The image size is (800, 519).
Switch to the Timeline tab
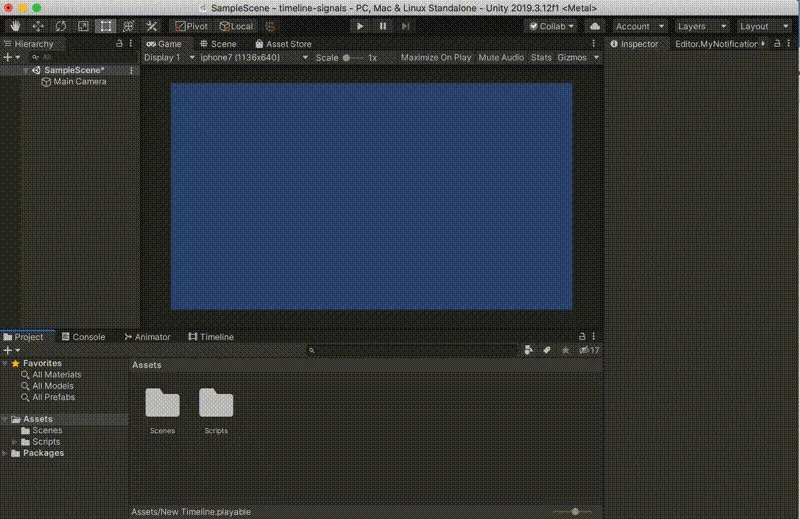210,337
